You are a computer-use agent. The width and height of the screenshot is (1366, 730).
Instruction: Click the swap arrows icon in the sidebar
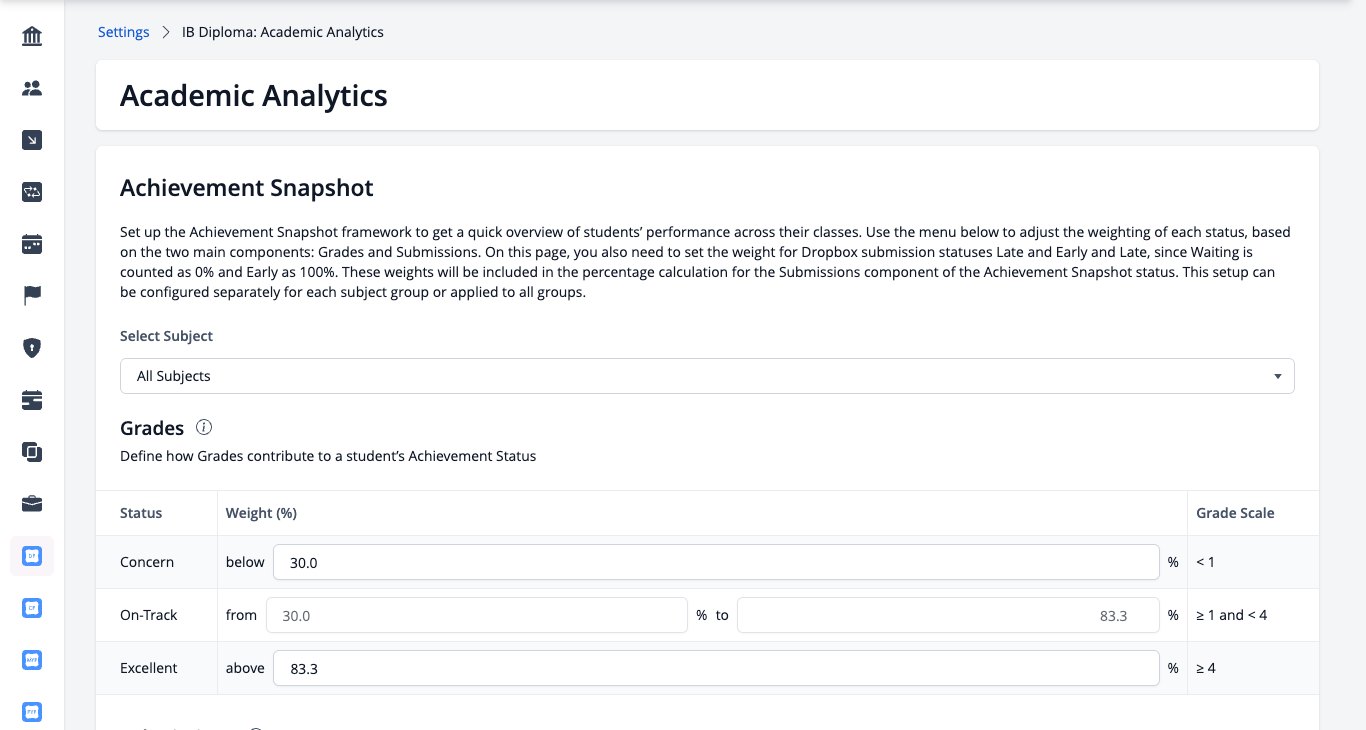click(32, 192)
